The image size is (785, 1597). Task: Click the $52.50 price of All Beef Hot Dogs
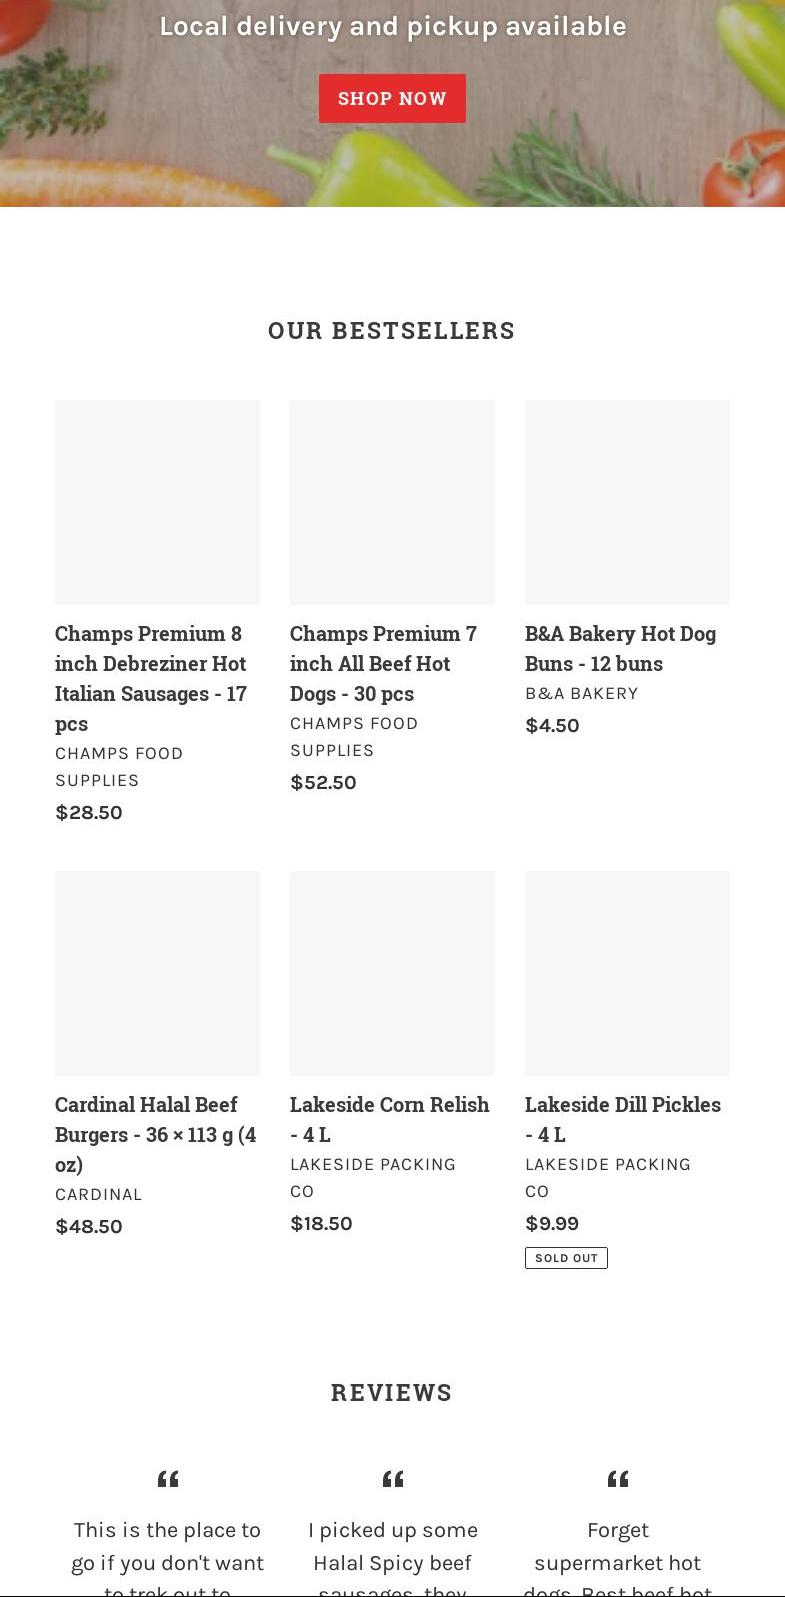coord(323,783)
